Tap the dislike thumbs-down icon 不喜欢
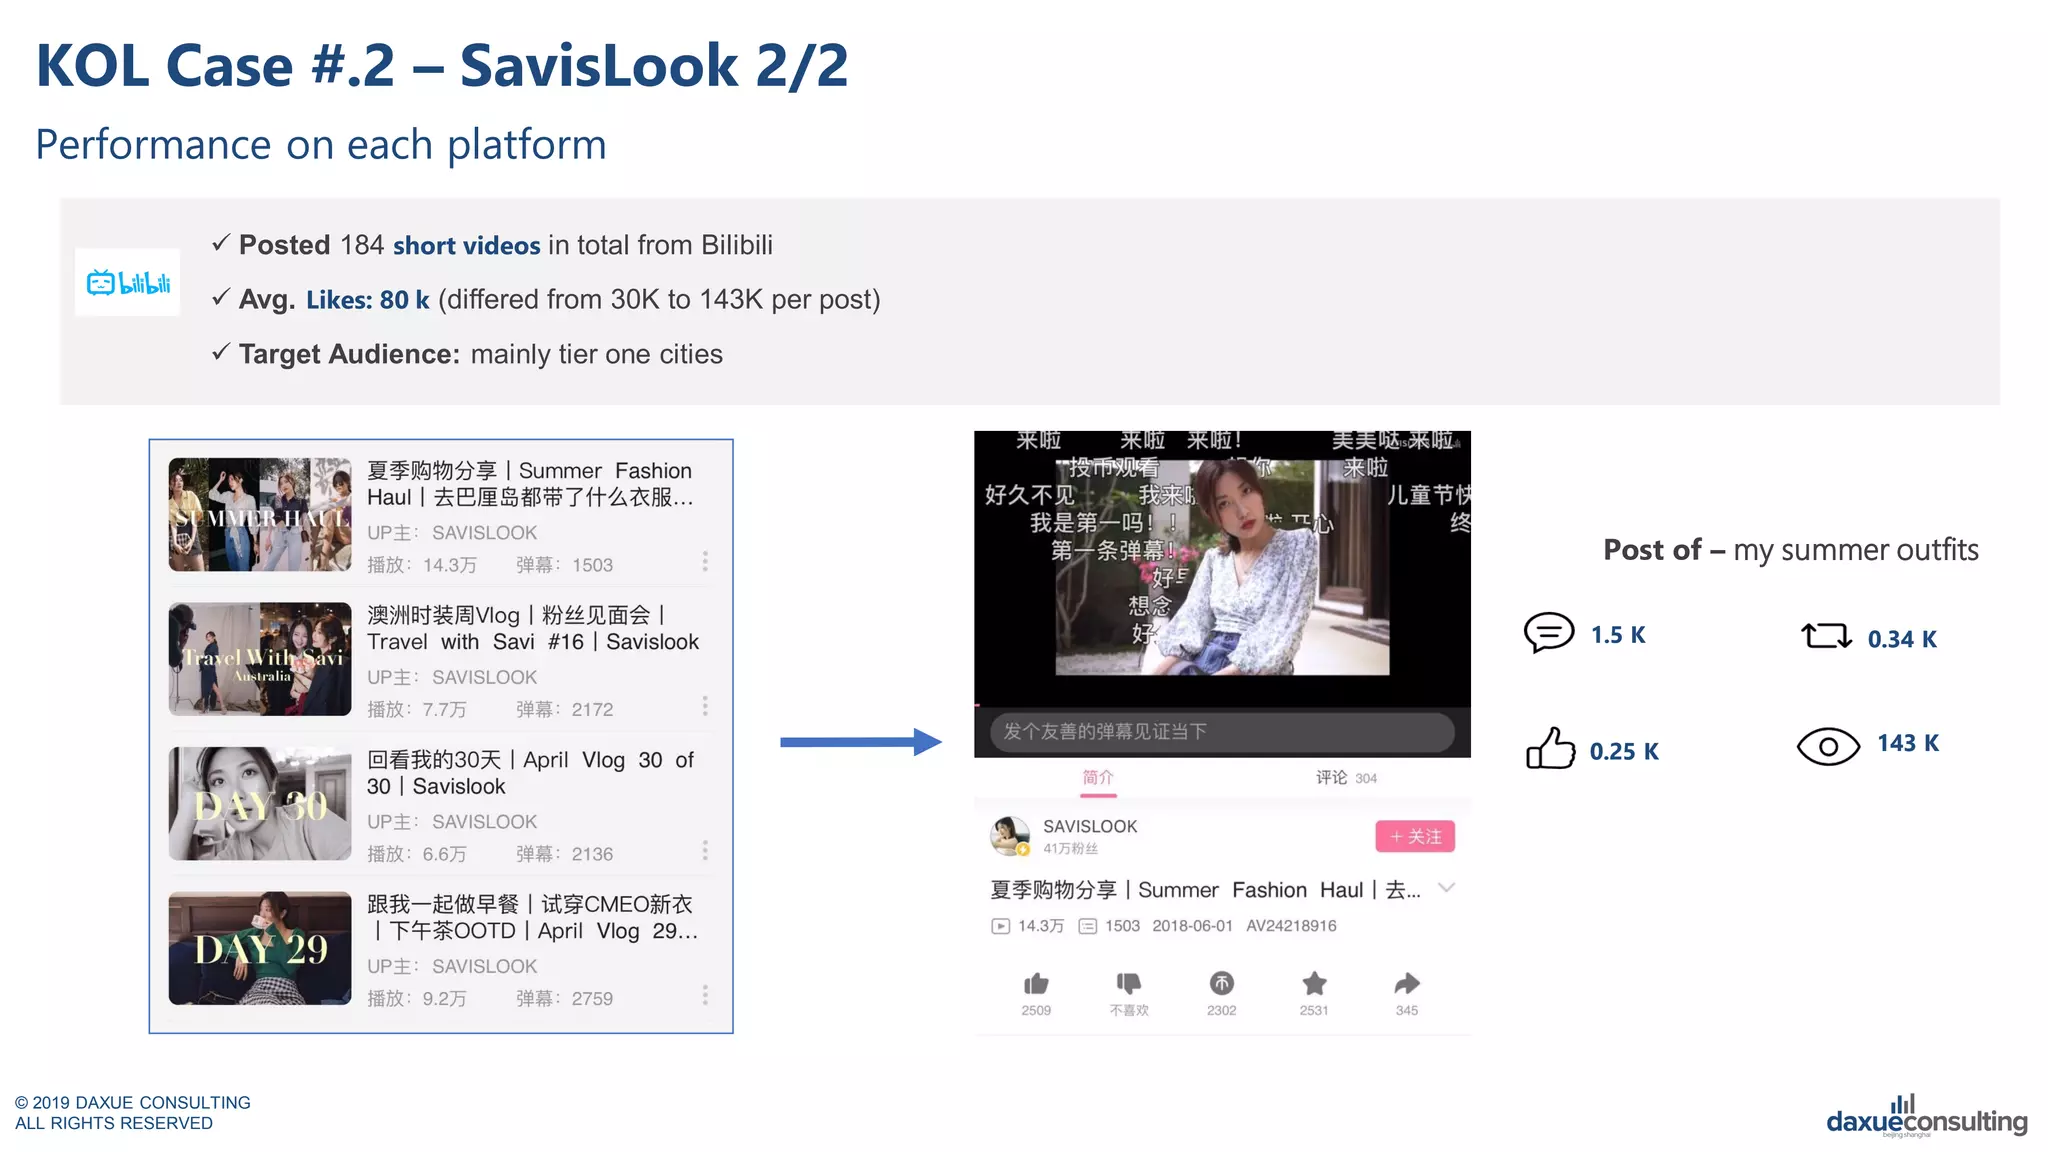The width and height of the screenshot is (2048, 1152). [x=1129, y=983]
